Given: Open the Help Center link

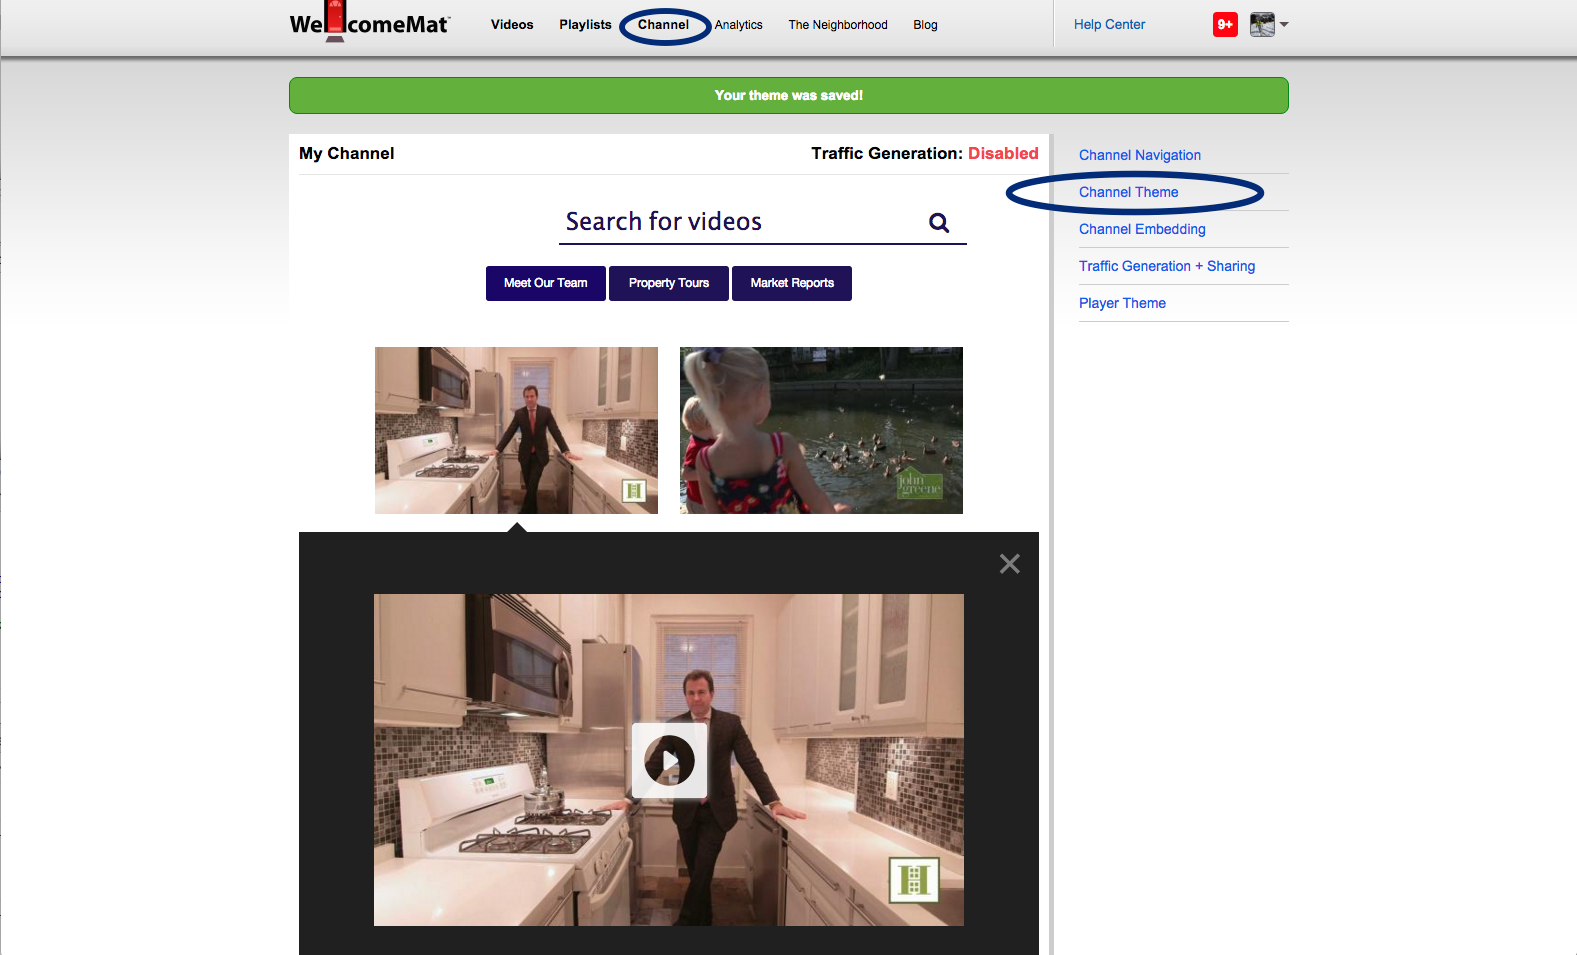Looking at the screenshot, I should click(x=1109, y=25).
